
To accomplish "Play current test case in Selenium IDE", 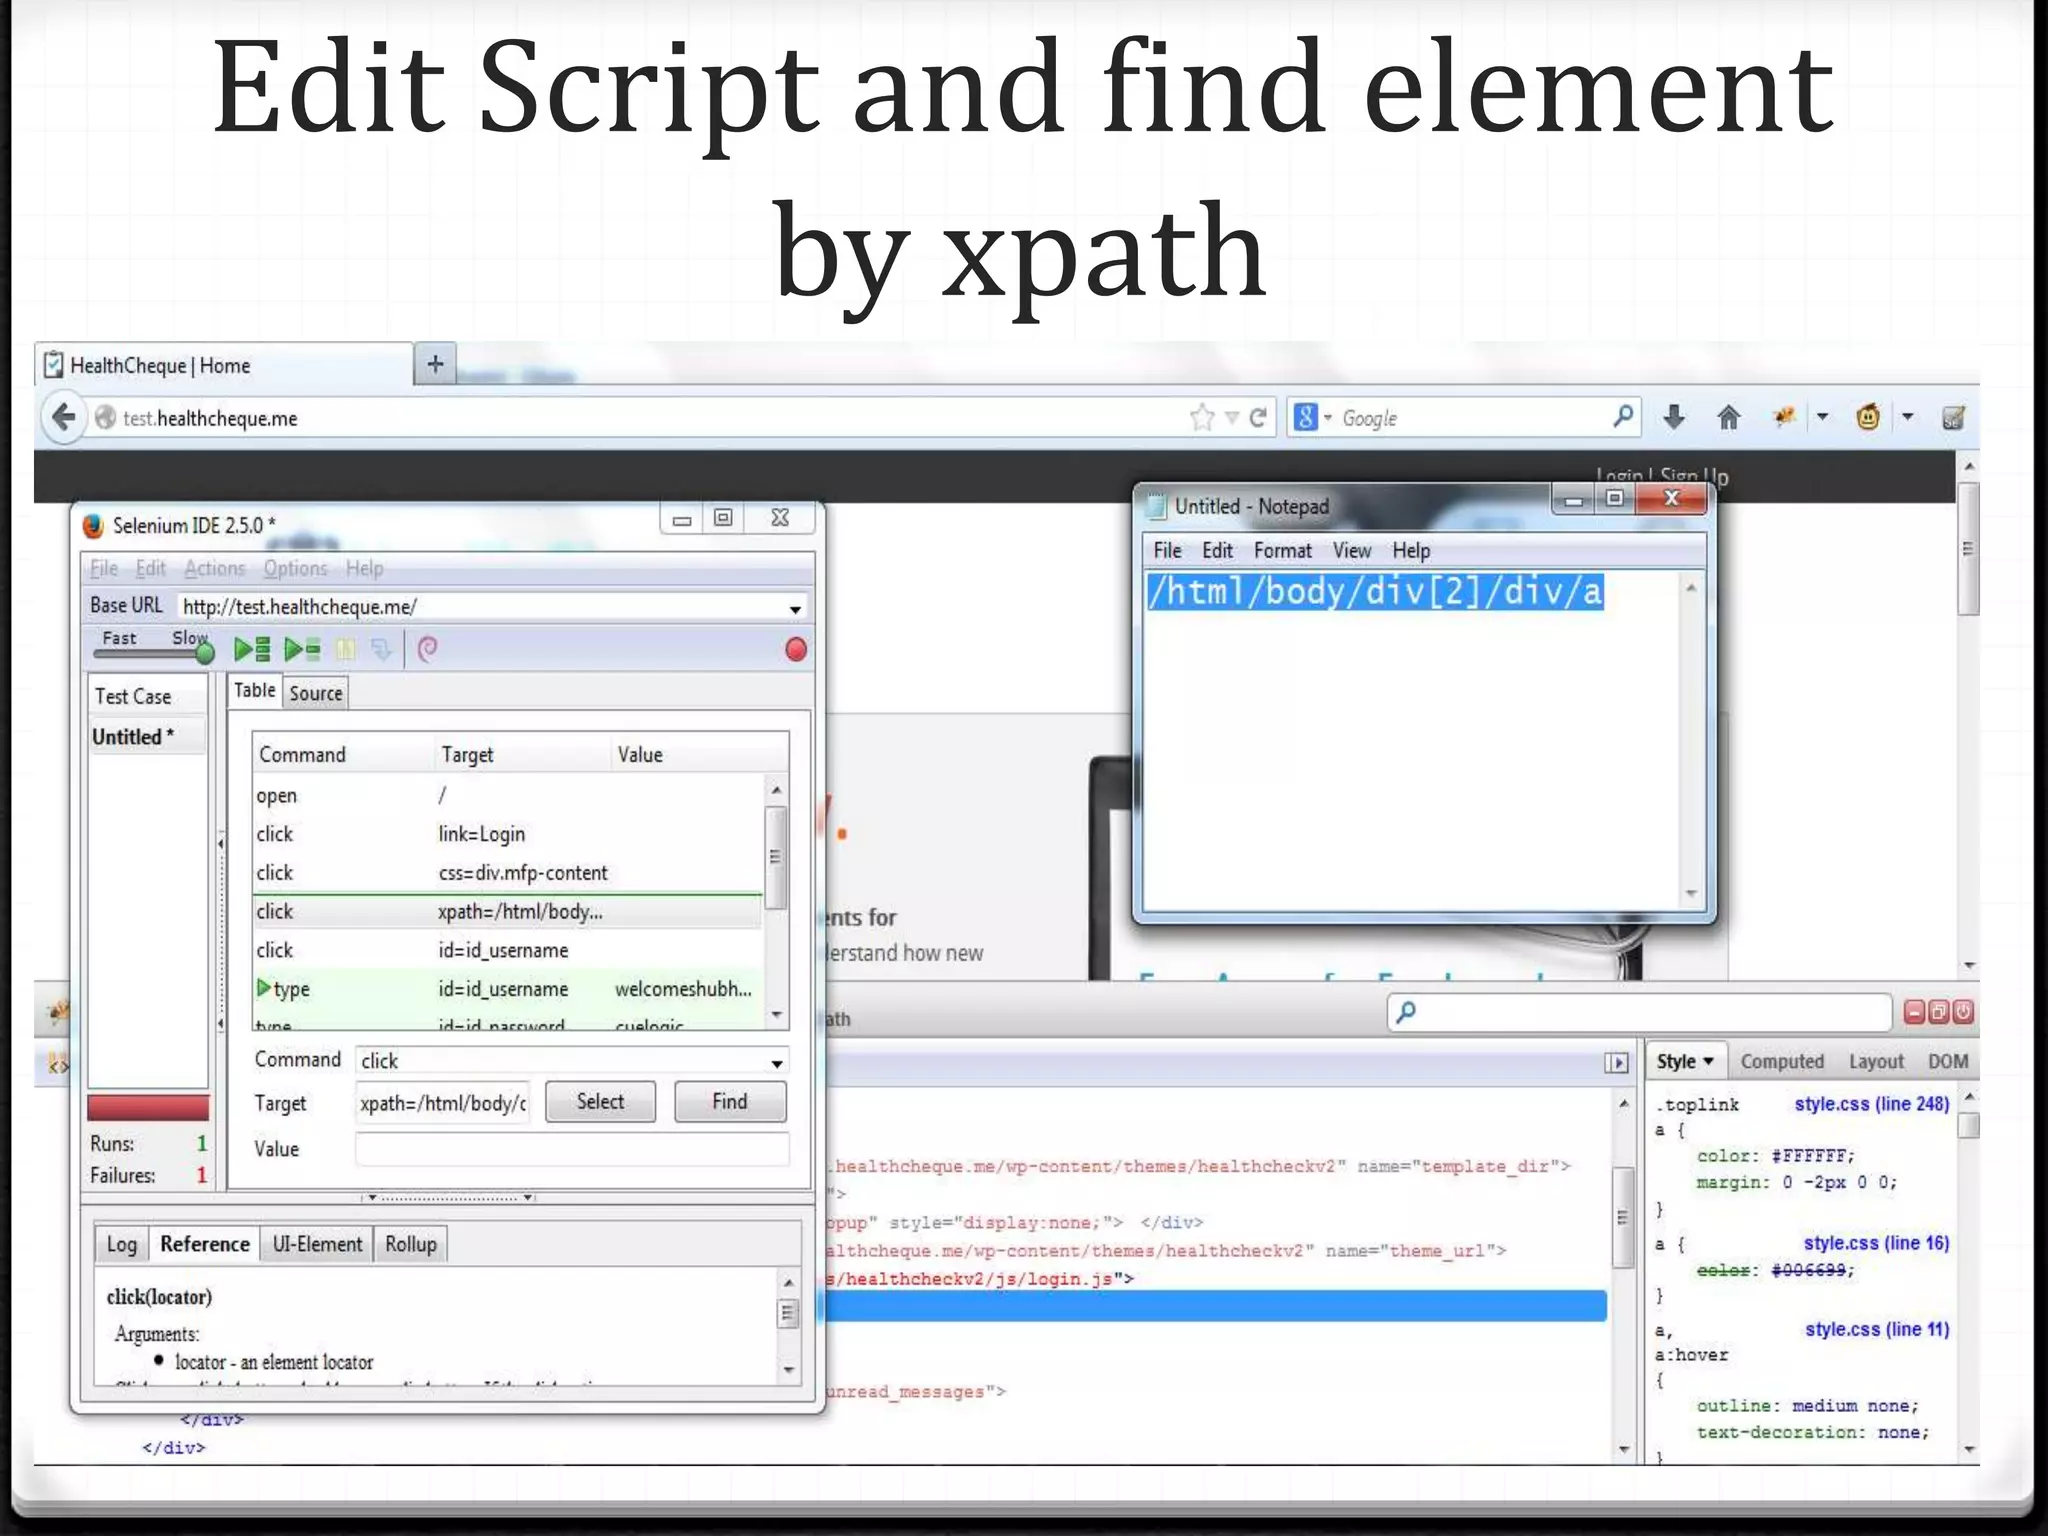I will (302, 650).
